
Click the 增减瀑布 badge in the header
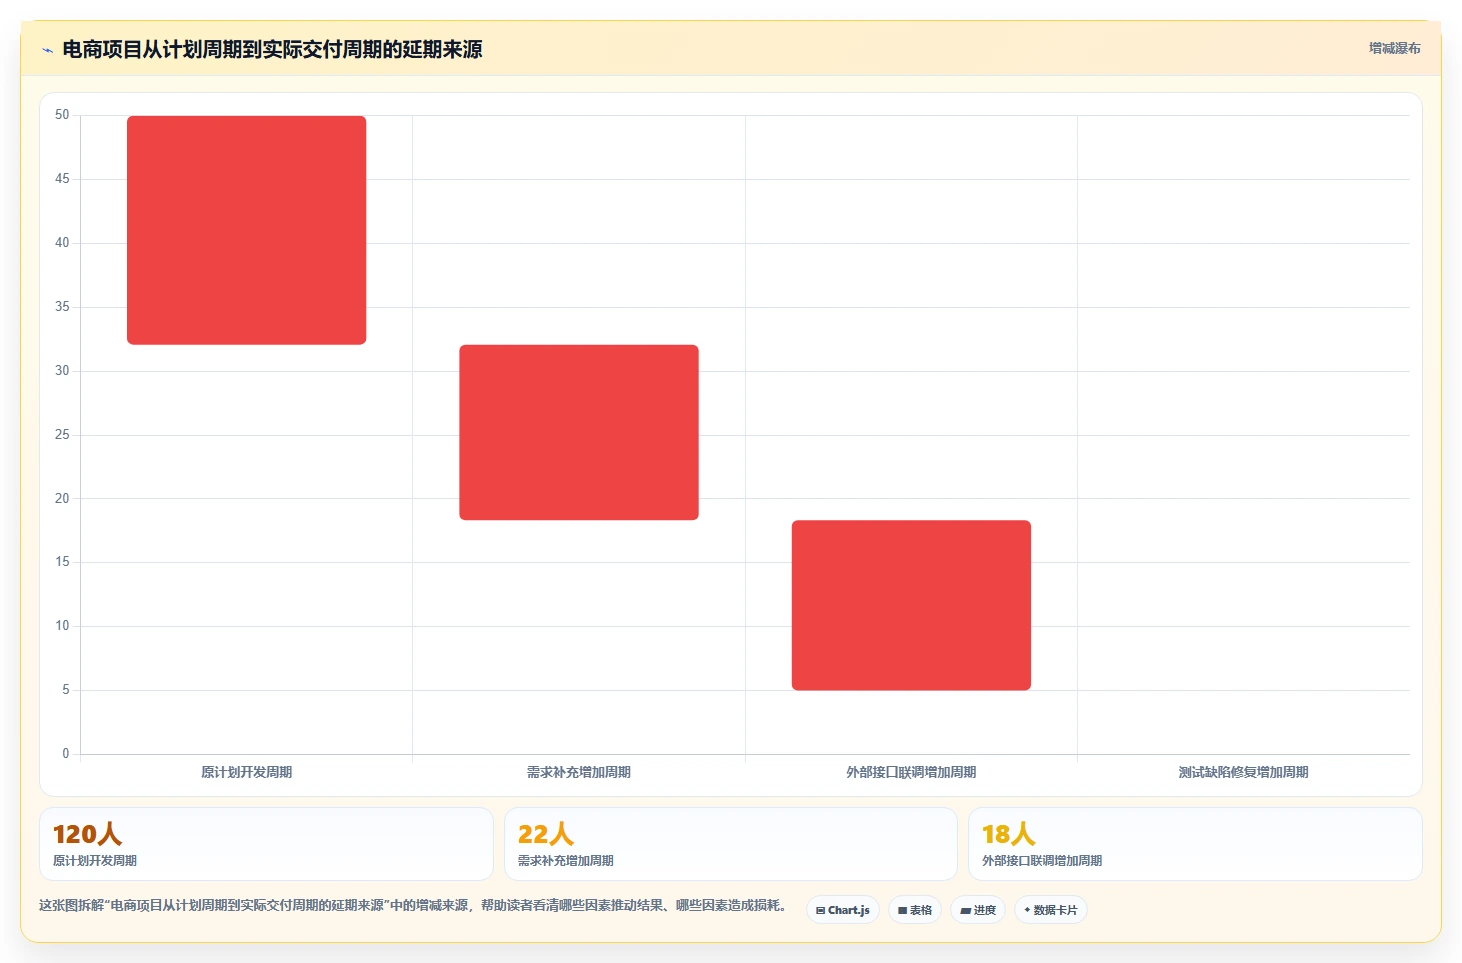pyautogui.click(x=1394, y=48)
